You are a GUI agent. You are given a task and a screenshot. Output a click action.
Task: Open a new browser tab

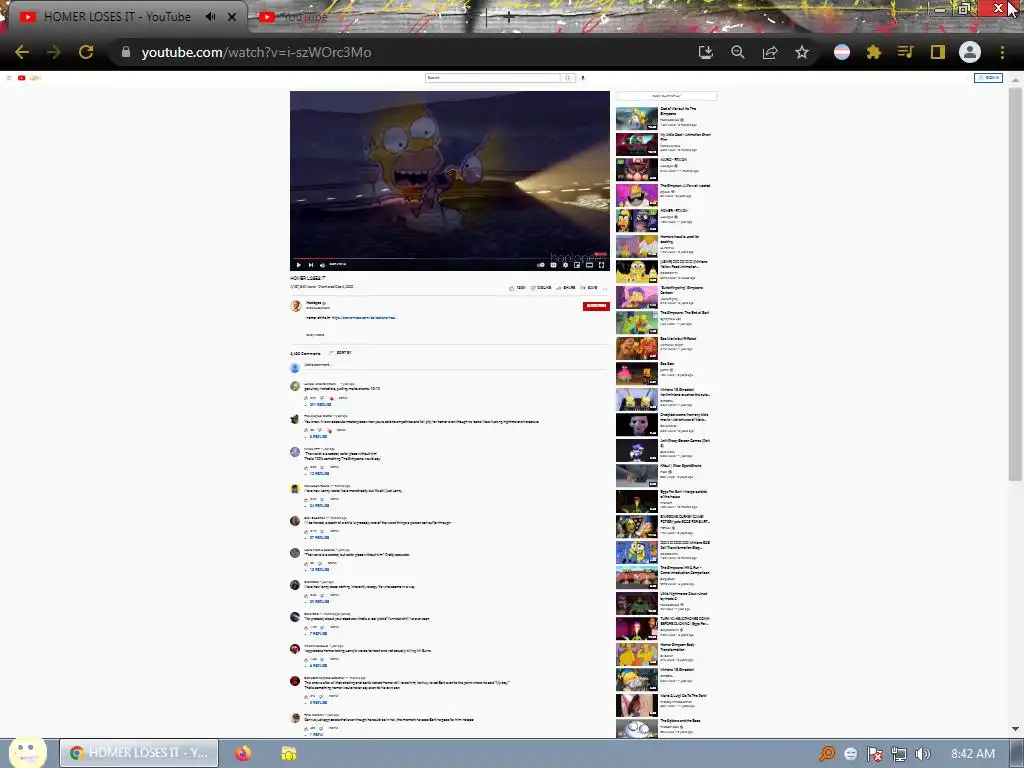click(x=509, y=18)
